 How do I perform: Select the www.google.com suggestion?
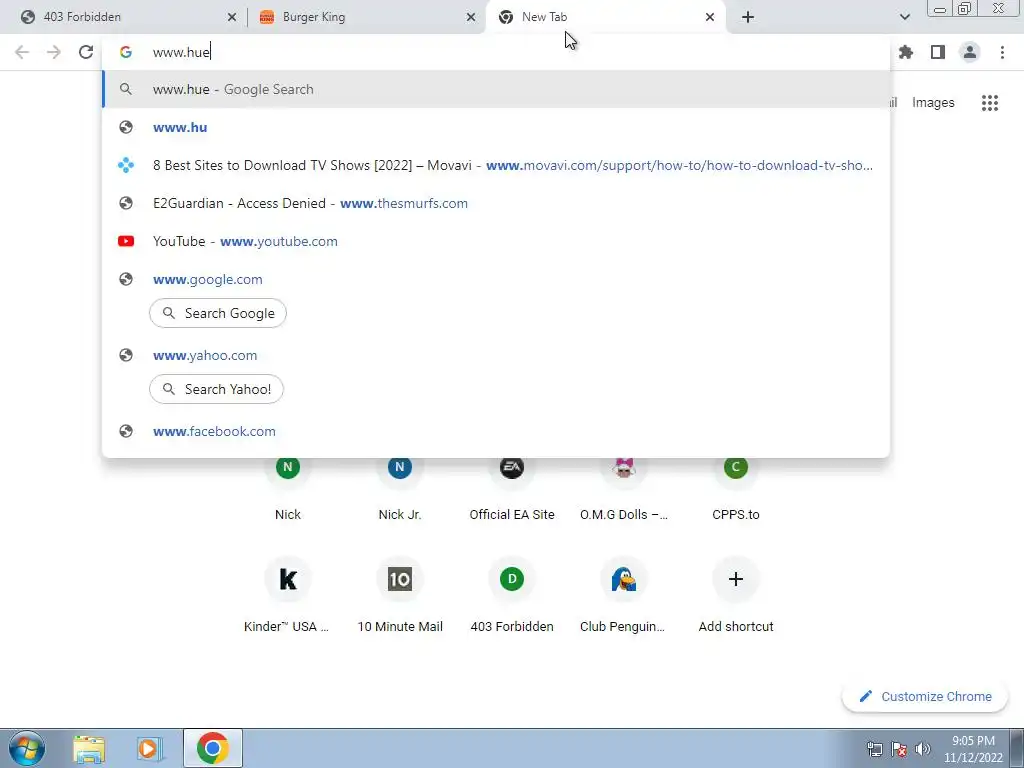click(x=496, y=280)
